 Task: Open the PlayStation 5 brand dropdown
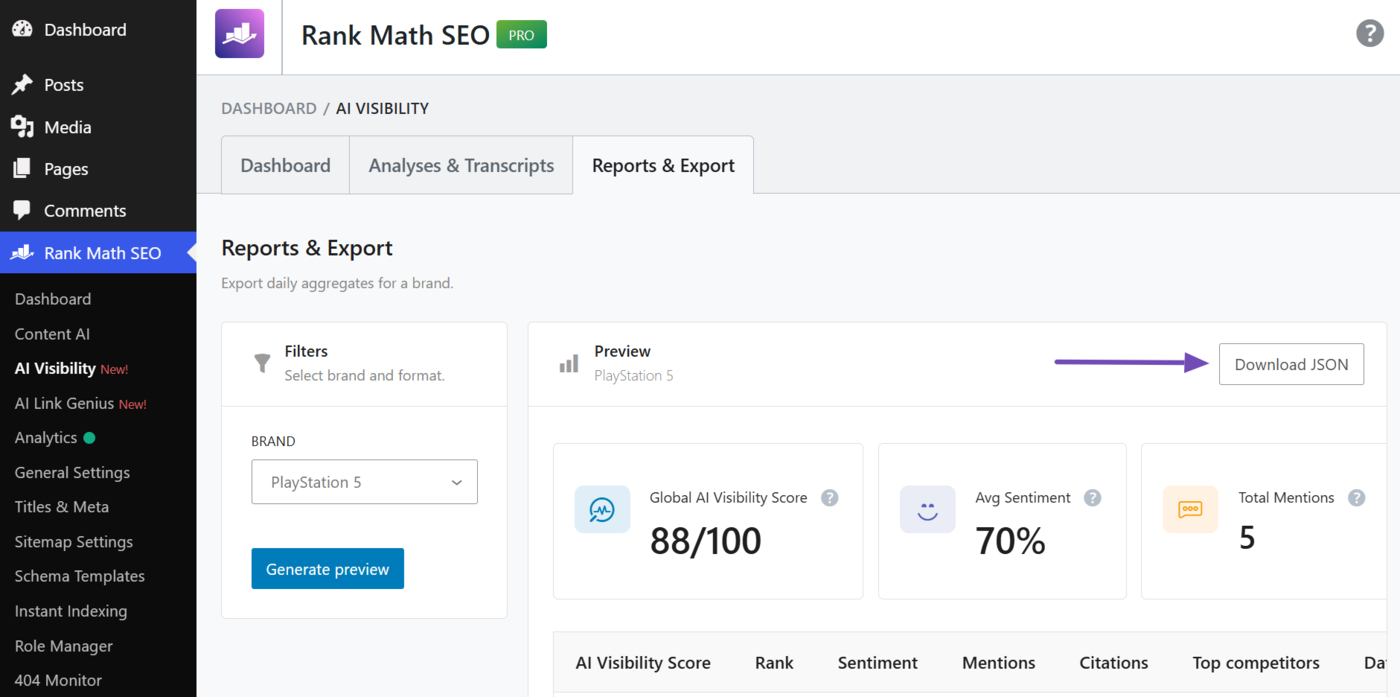click(364, 482)
